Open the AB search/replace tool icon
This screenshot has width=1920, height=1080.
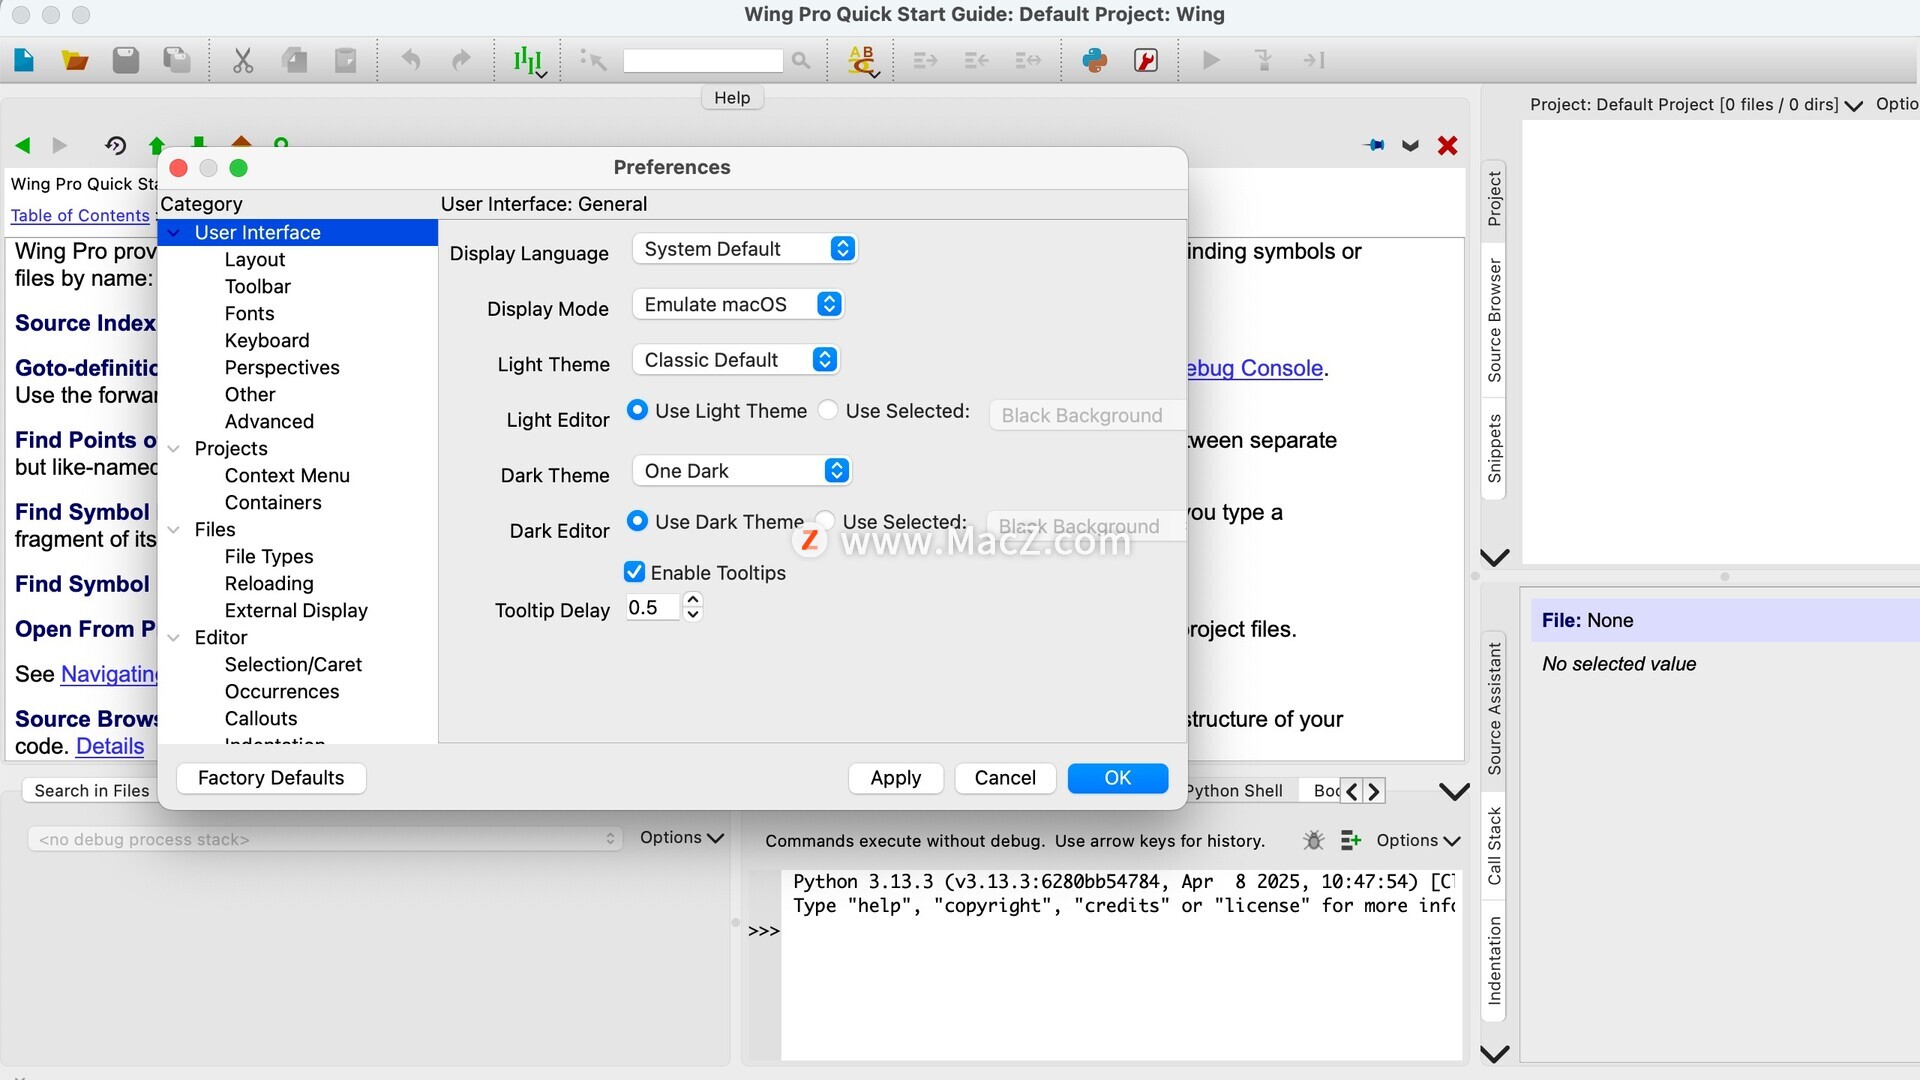pos(862,61)
